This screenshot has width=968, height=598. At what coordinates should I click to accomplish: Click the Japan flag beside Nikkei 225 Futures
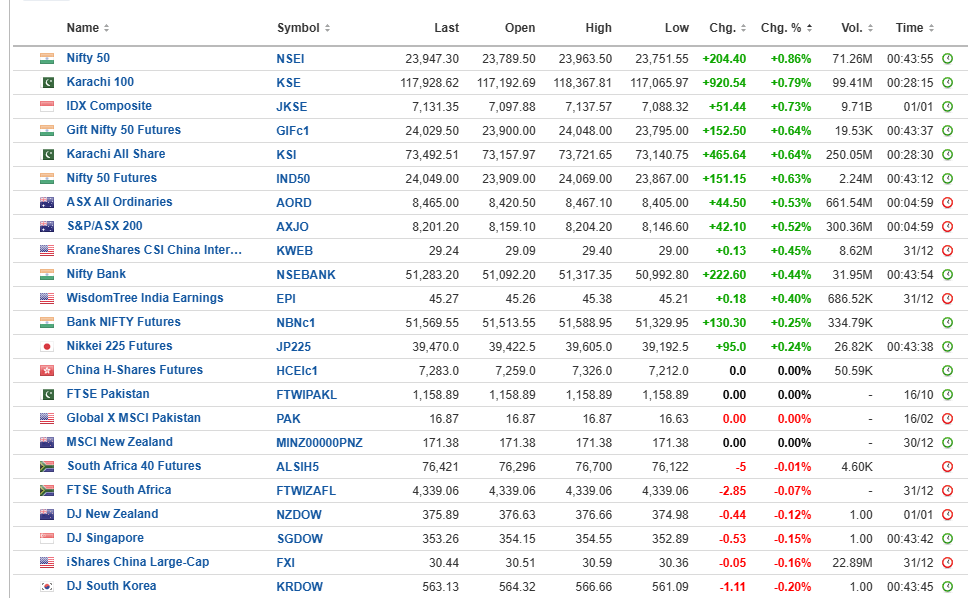point(47,347)
